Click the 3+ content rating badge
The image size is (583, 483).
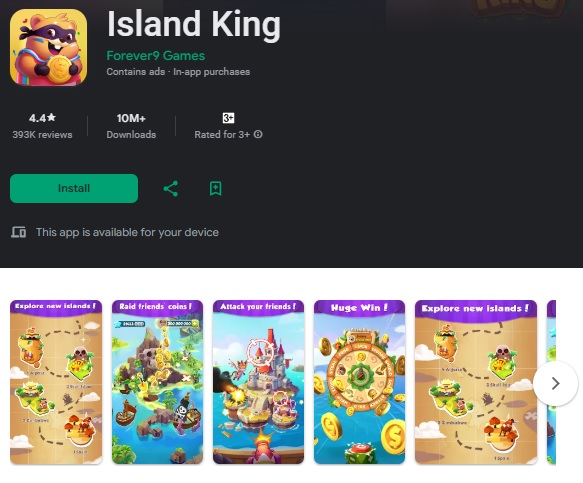pos(228,118)
